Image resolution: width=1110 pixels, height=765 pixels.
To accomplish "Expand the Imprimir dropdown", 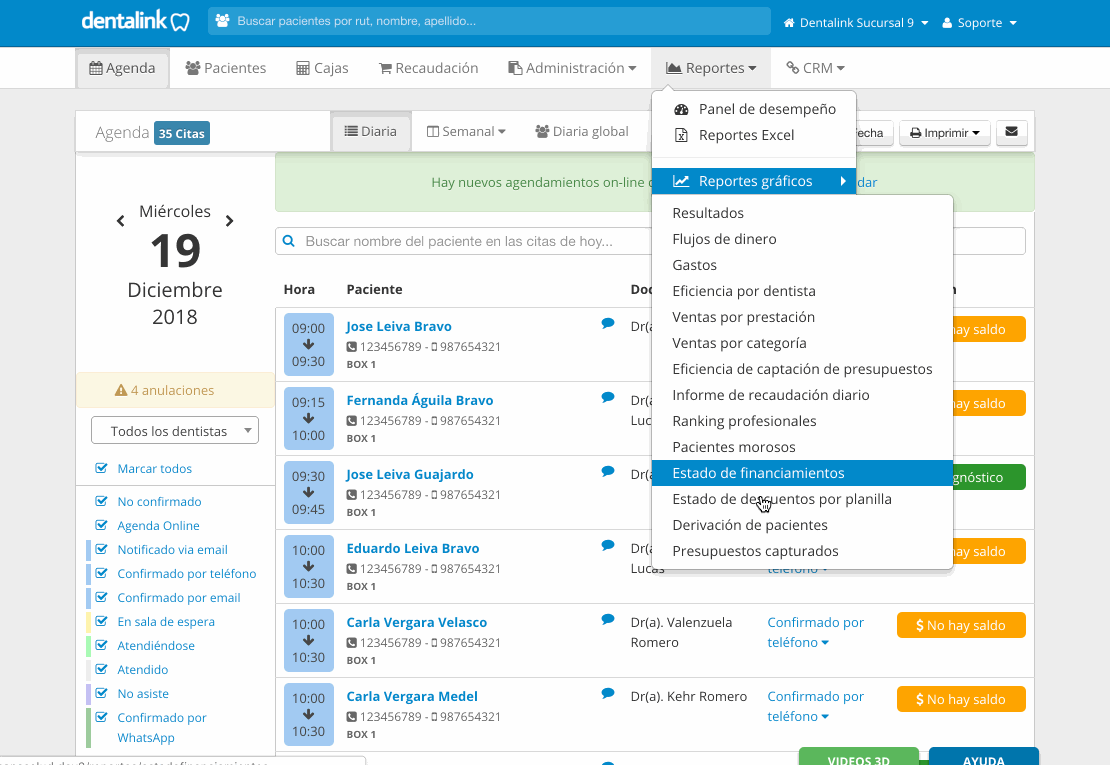I will [944, 132].
